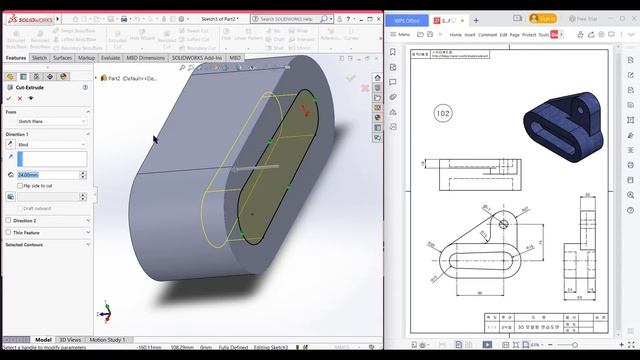Zoom in with WPS plus button
Viewport: 640px width, 360px height.
point(622,345)
